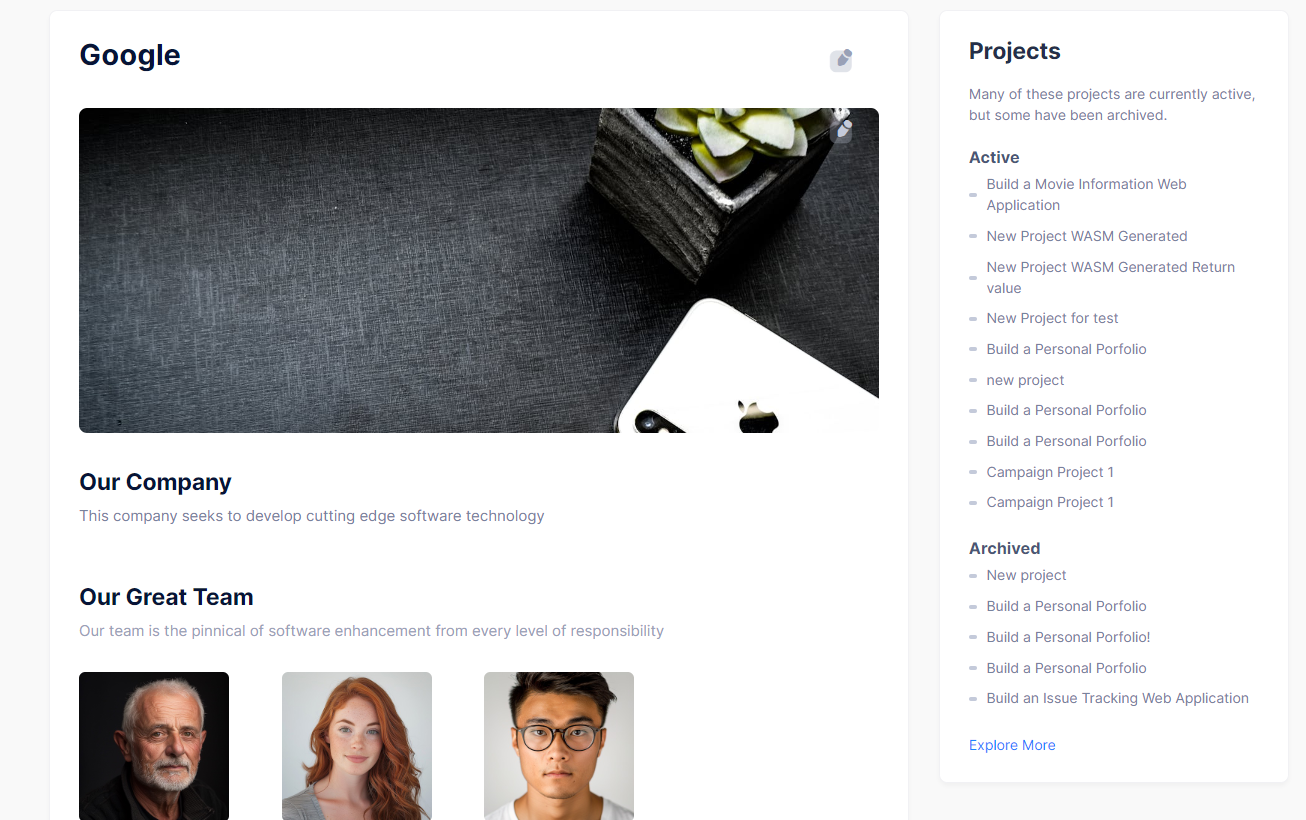The height and width of the screenshot is (820, 1306).
Task: Click the 'Our Company' heading
Action: tap(155, 482)
